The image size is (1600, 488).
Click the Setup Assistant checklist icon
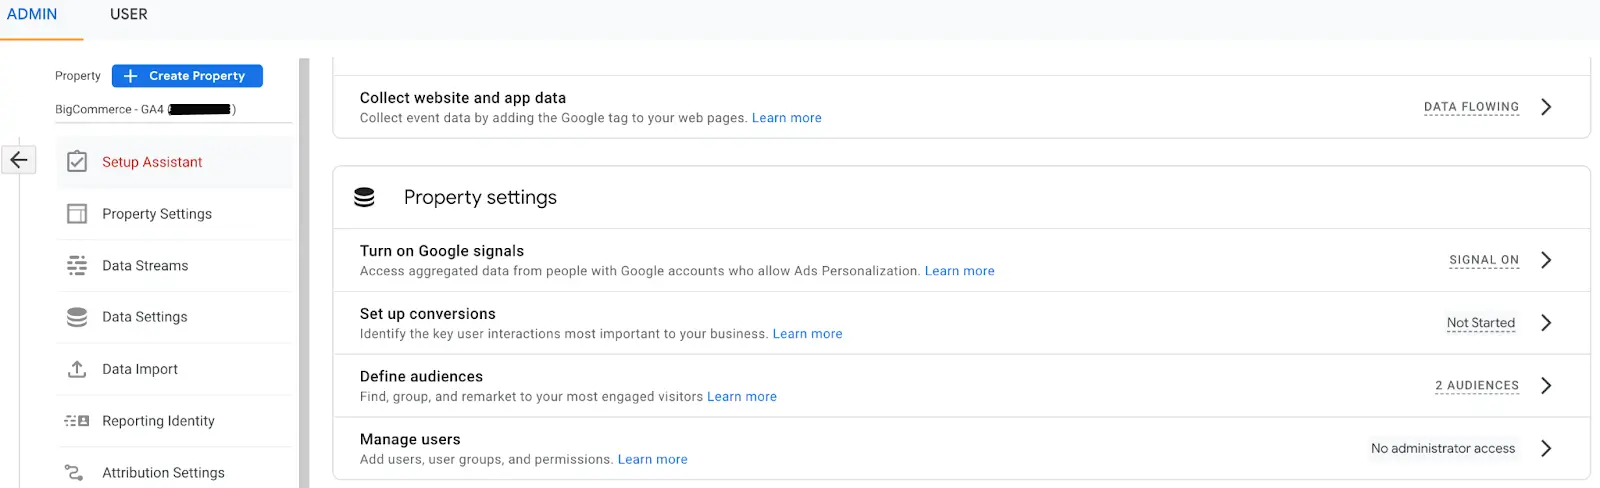click(x=77, y=162)
